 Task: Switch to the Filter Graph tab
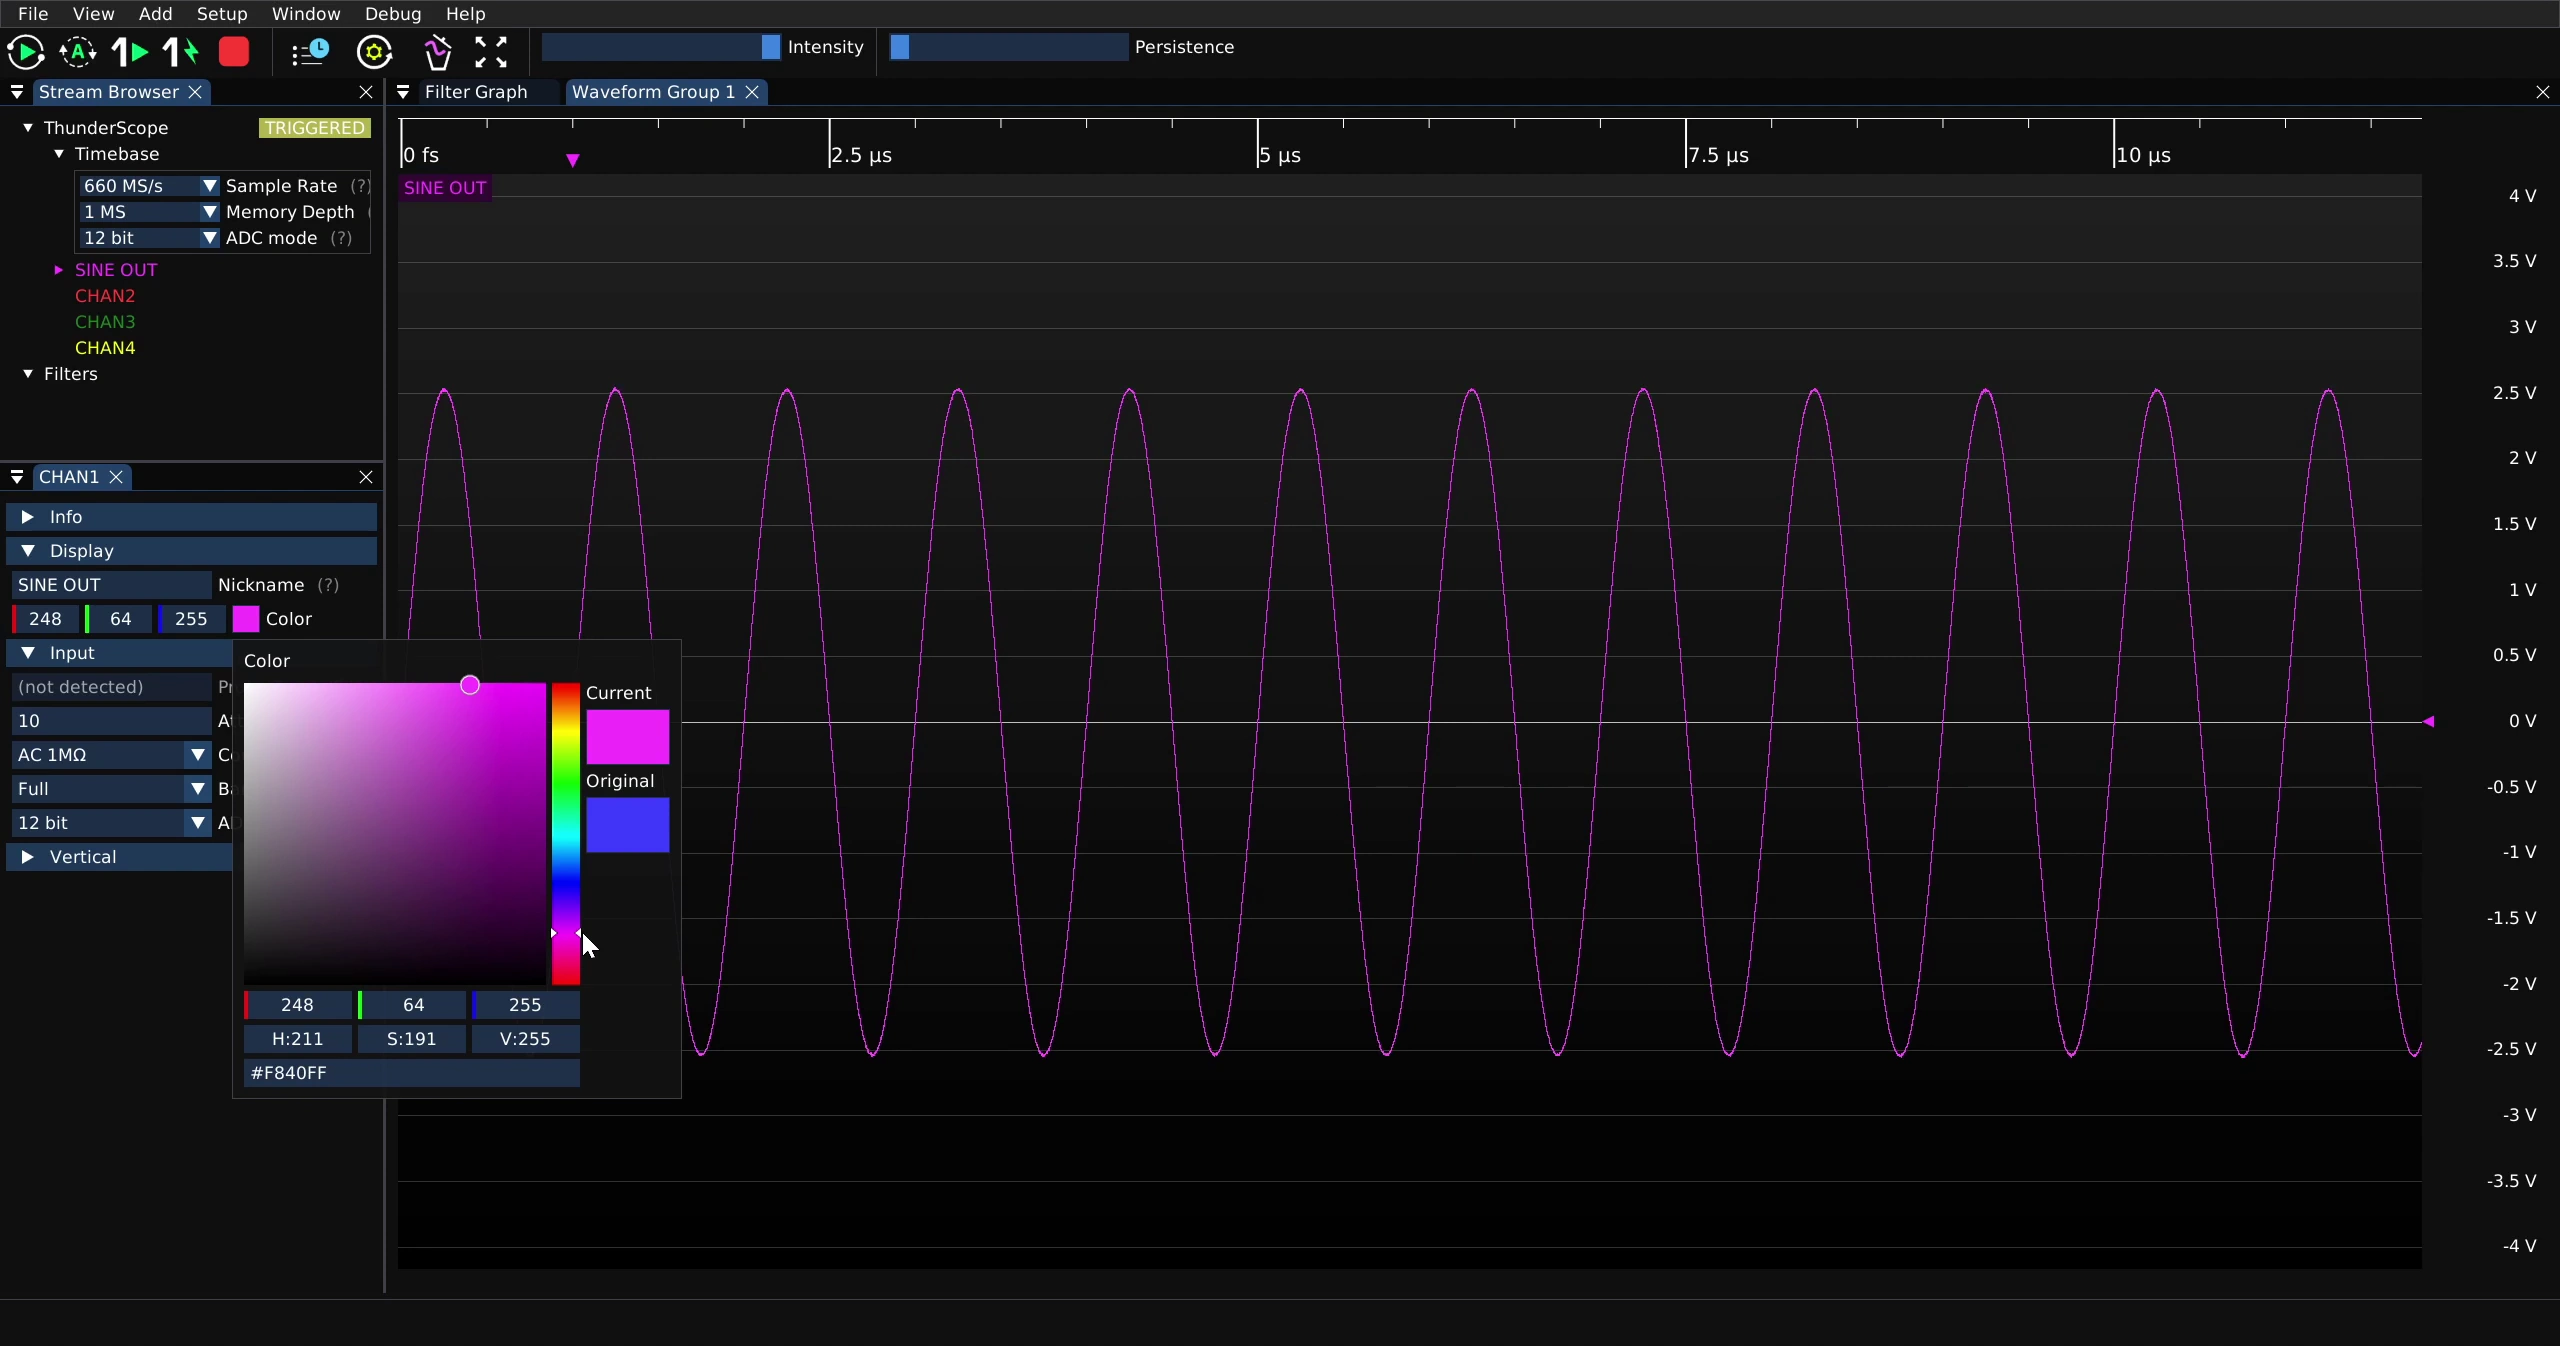476,92
